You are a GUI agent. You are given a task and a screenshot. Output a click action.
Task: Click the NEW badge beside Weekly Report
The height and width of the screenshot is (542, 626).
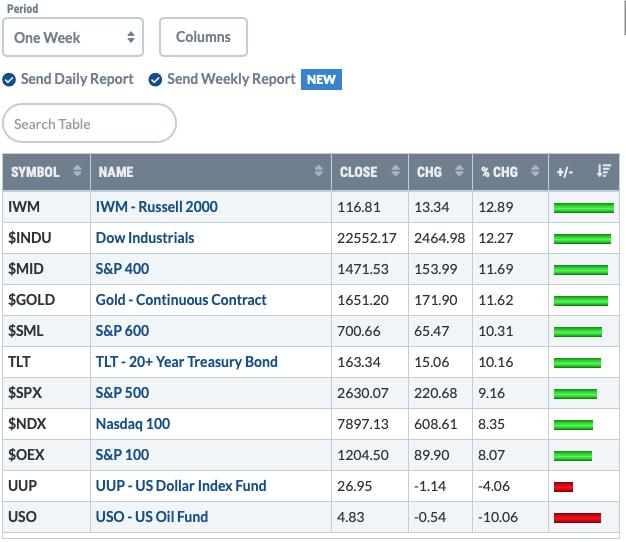pyautogui.click(x=321, y=79)
